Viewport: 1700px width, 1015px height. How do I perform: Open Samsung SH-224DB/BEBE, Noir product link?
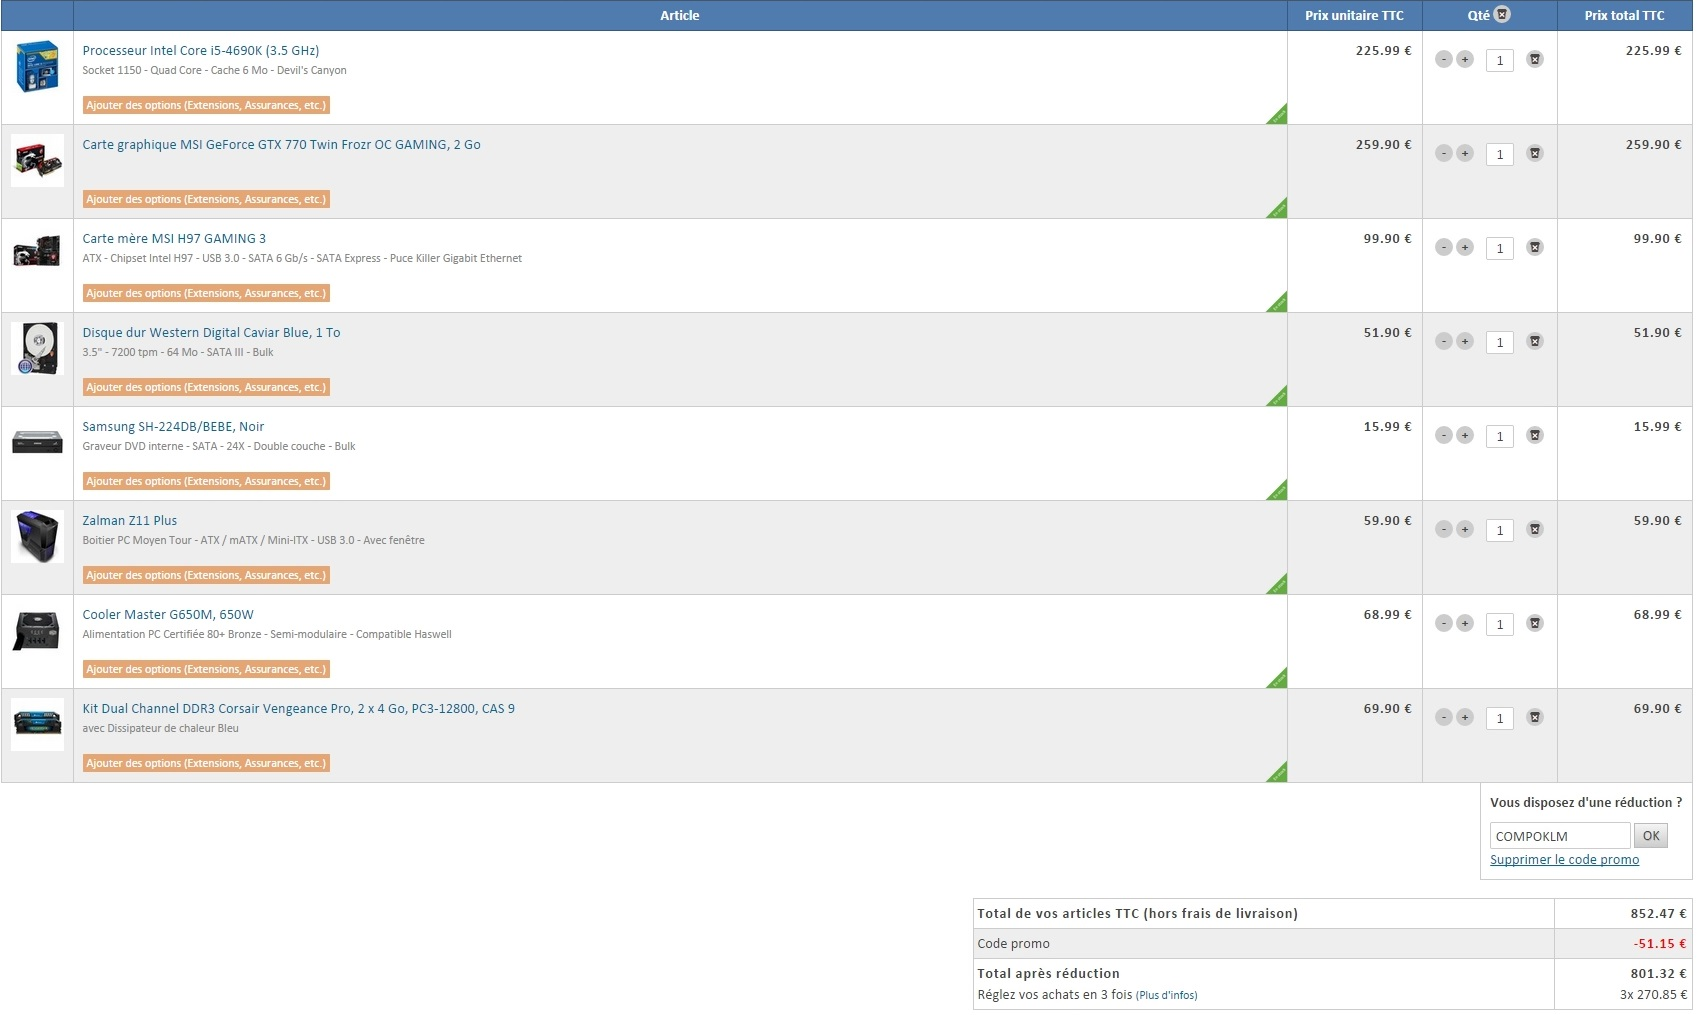click(173, 426)
